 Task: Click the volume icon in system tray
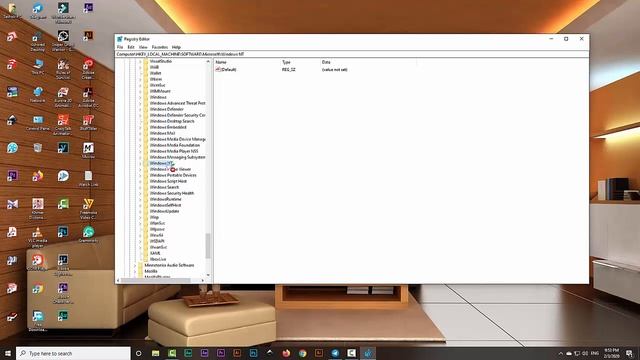tap(585, 353)
